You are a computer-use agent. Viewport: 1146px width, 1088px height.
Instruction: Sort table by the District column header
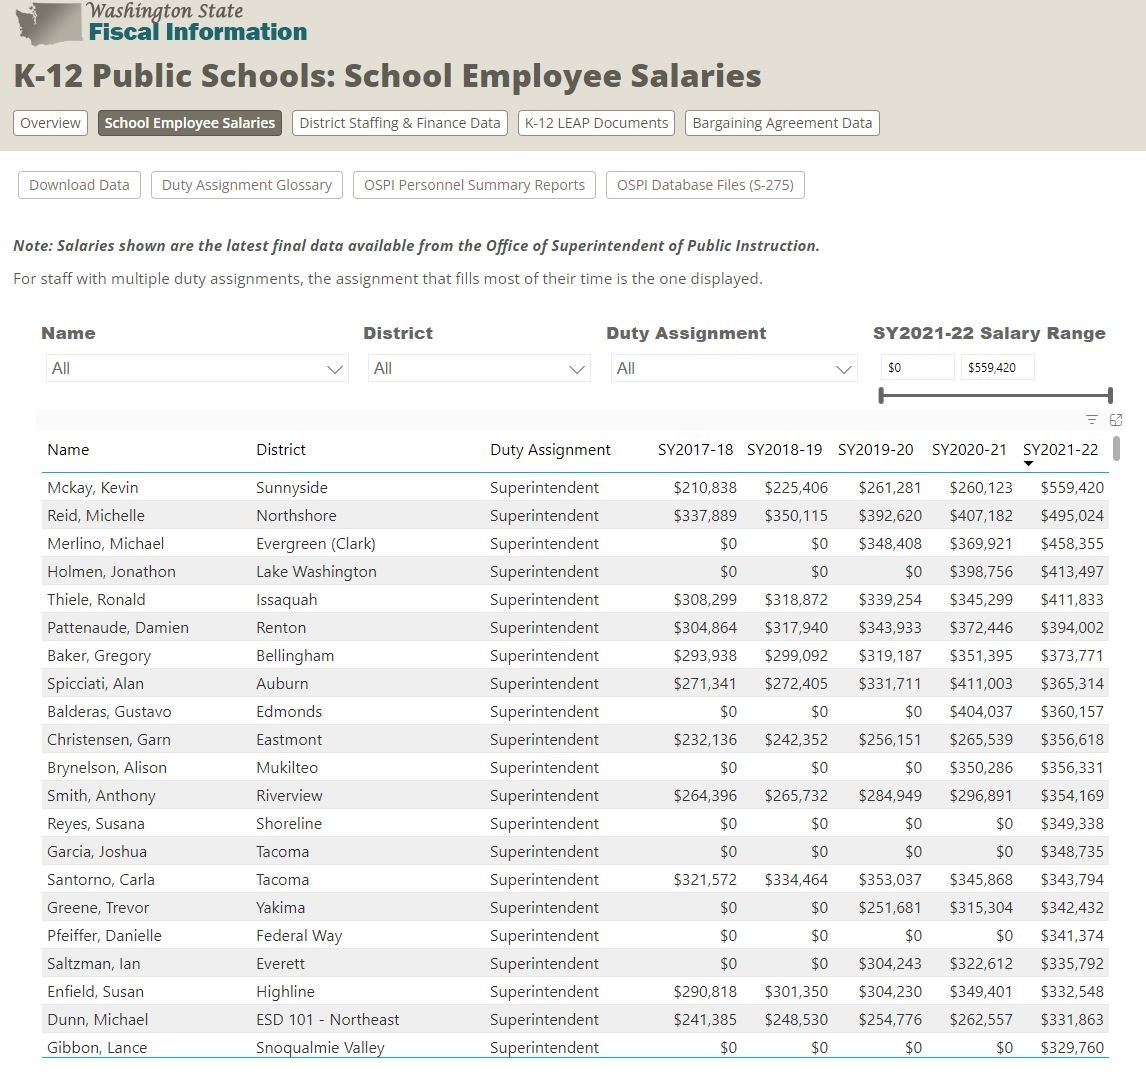pos(281,450)
